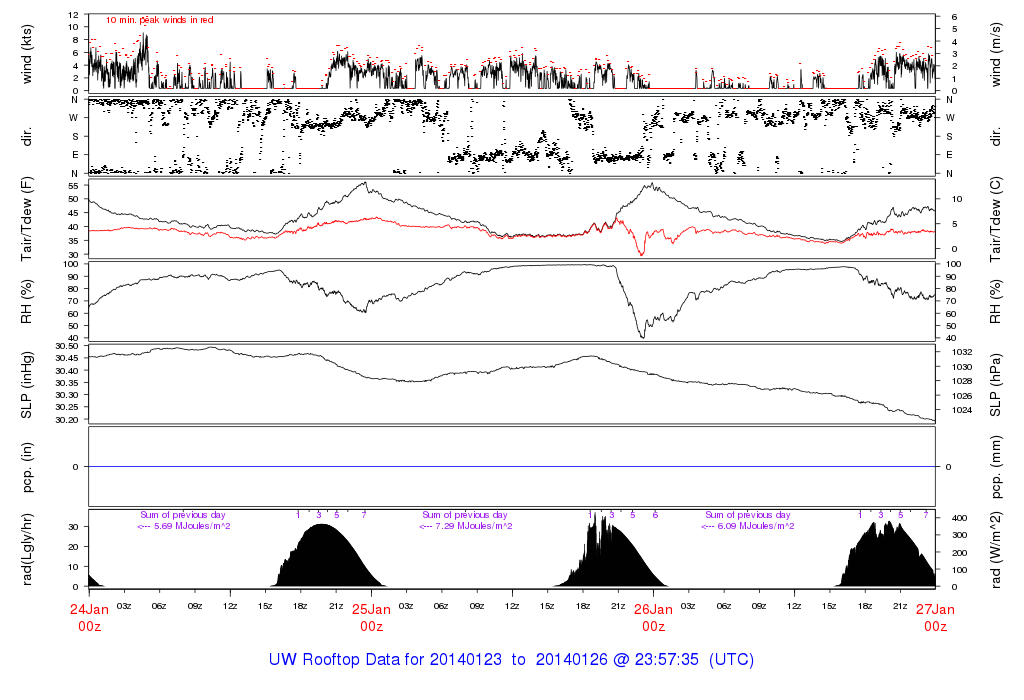The image size is (1024, 700).
Task: Select the SLP (hPa) axis label
Action: [997, 385]
